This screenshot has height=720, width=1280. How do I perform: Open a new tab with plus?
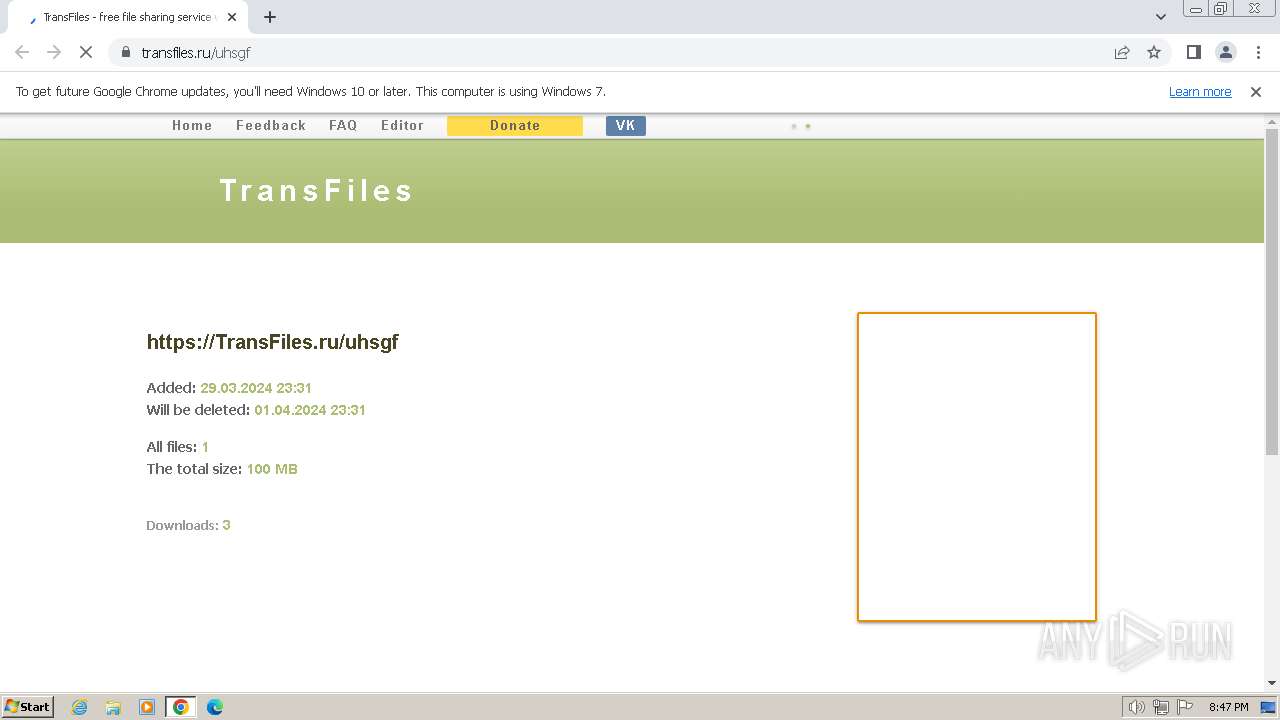[270, 17]
